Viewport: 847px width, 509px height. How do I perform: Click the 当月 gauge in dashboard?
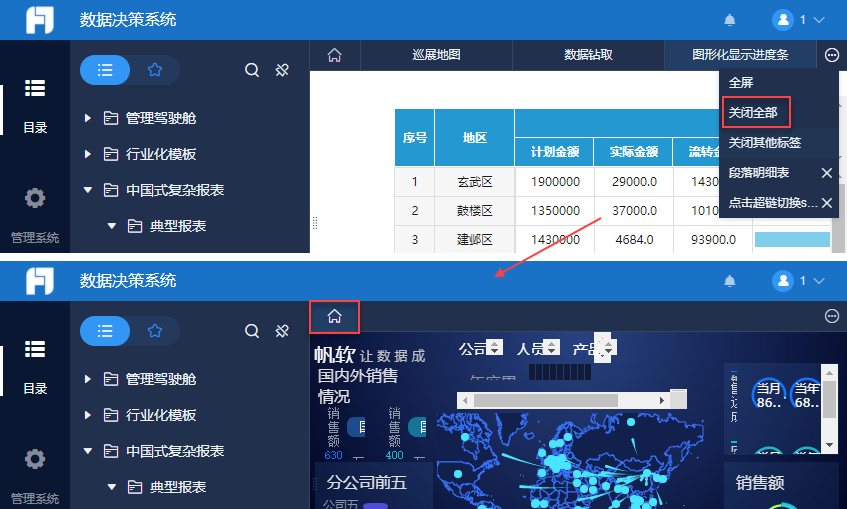pyautogui.click(x=768, y=394)
